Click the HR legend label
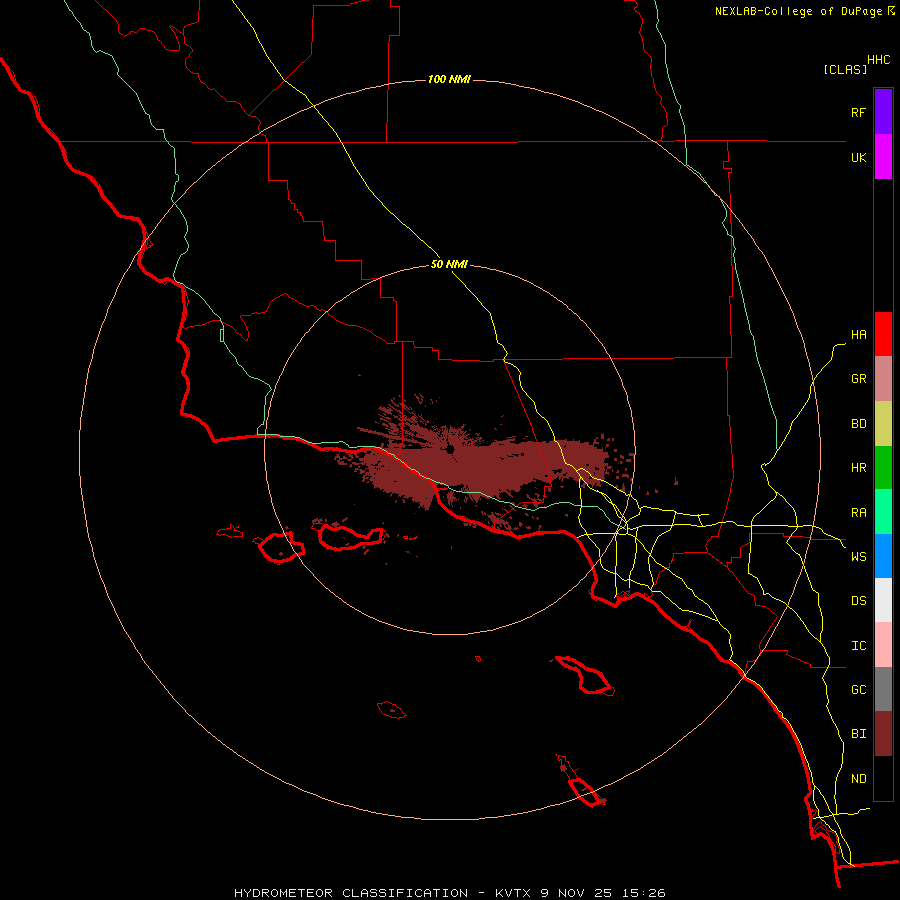The height and width of the screenshot is (900, 900). (x=858, y=468)
